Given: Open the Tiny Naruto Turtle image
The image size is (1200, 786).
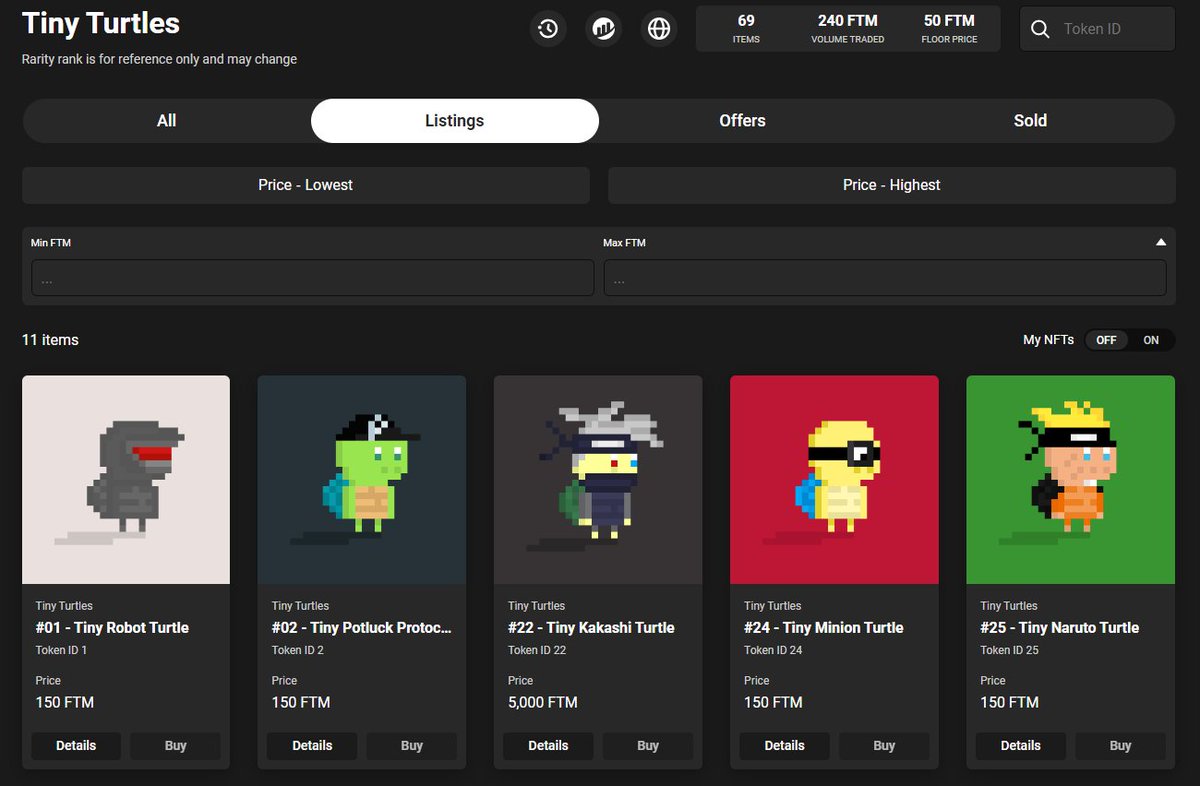Looking at the screenshot, I should 1071,480.
